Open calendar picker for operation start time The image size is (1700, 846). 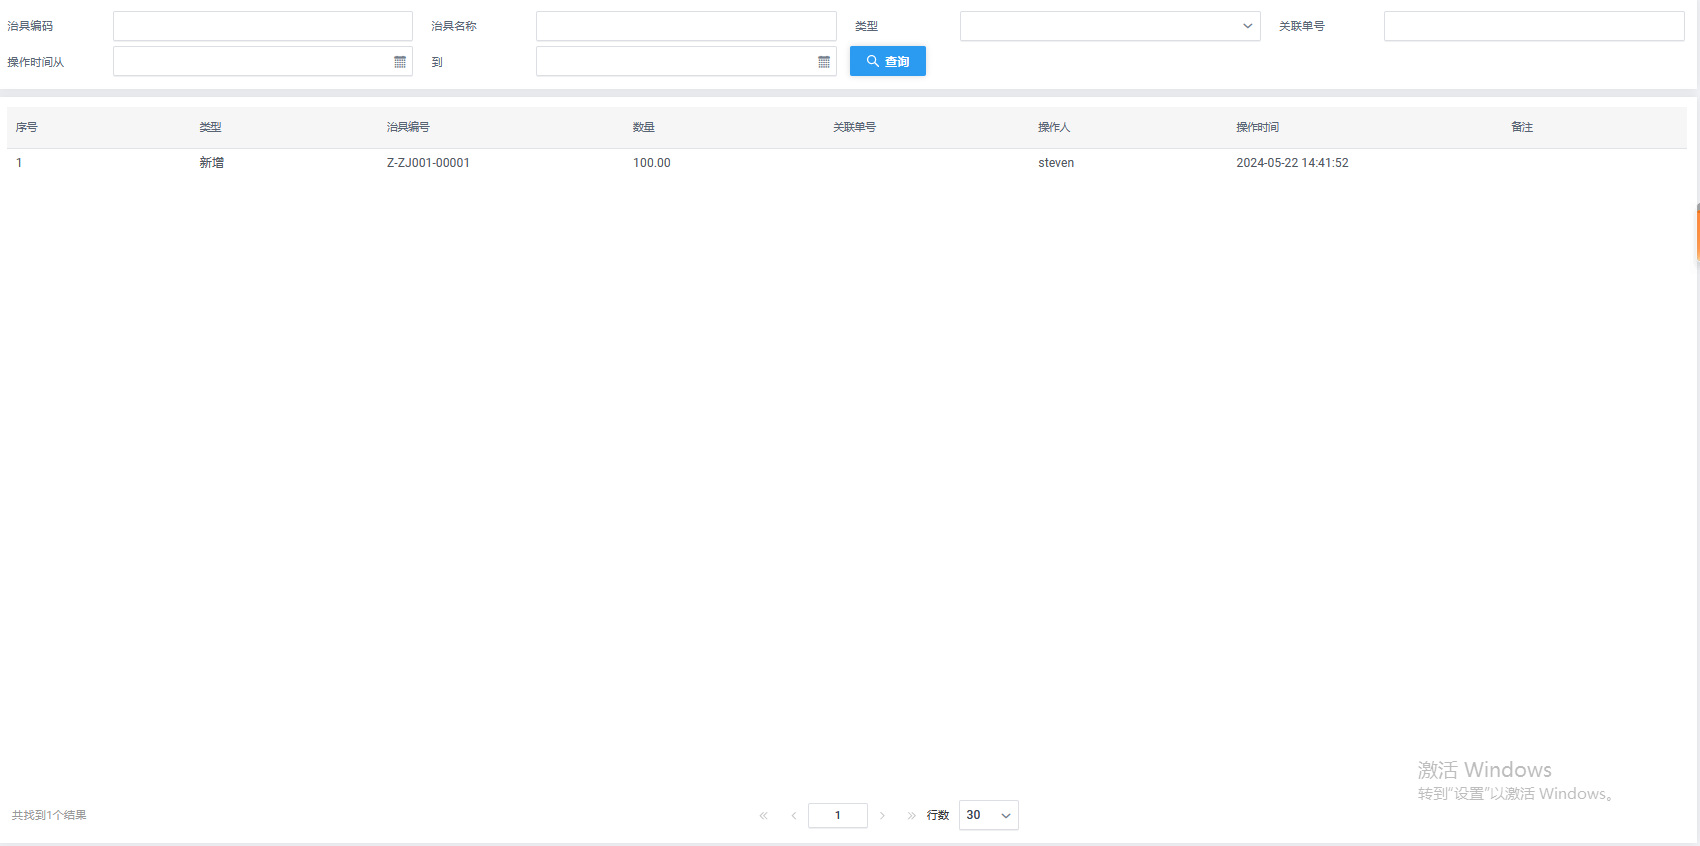(400, 62)
